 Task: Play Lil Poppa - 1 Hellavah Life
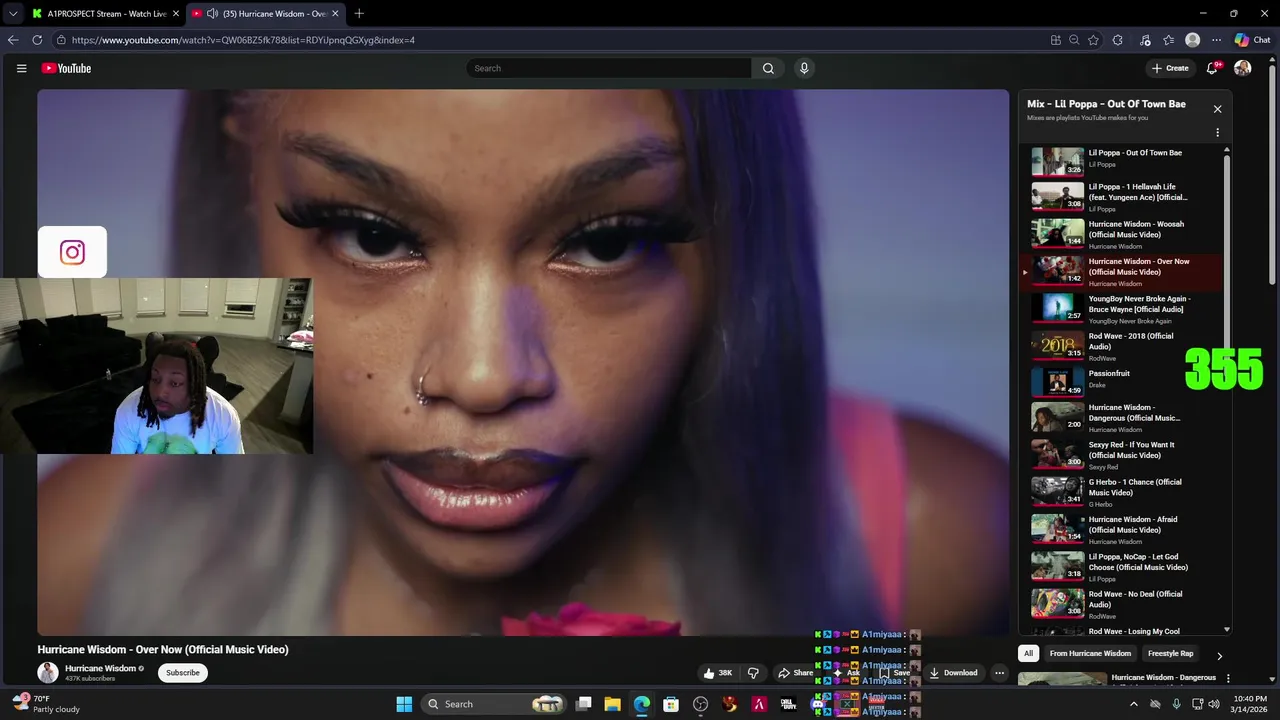coord(1124,197)
